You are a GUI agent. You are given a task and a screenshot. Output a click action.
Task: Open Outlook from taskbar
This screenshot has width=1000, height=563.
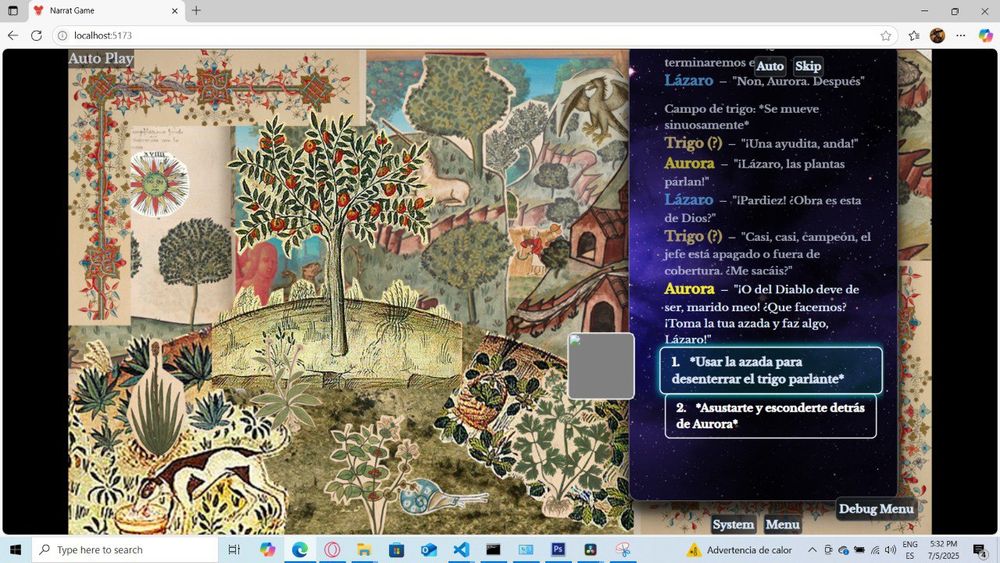[429, 550]
